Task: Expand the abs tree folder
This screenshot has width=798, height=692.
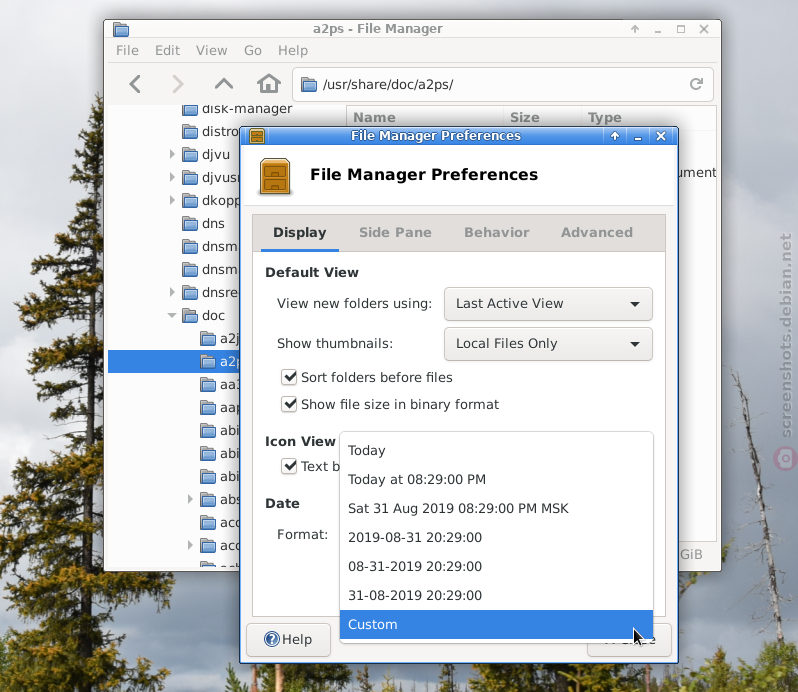Action: click(x=190, y=500)
